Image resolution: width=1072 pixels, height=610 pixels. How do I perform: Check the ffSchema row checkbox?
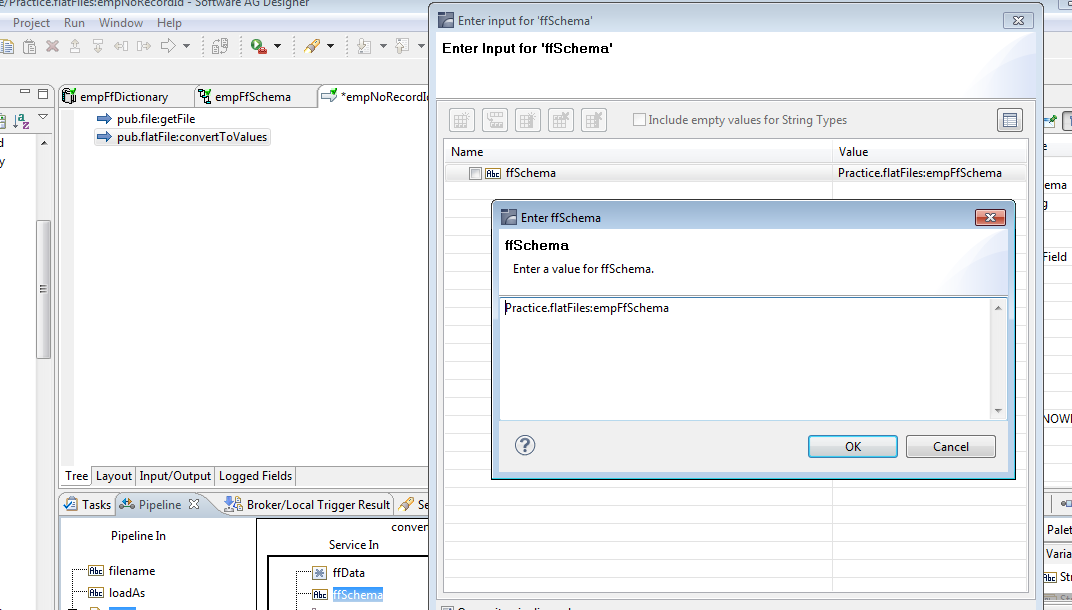[x=475, y=173]
